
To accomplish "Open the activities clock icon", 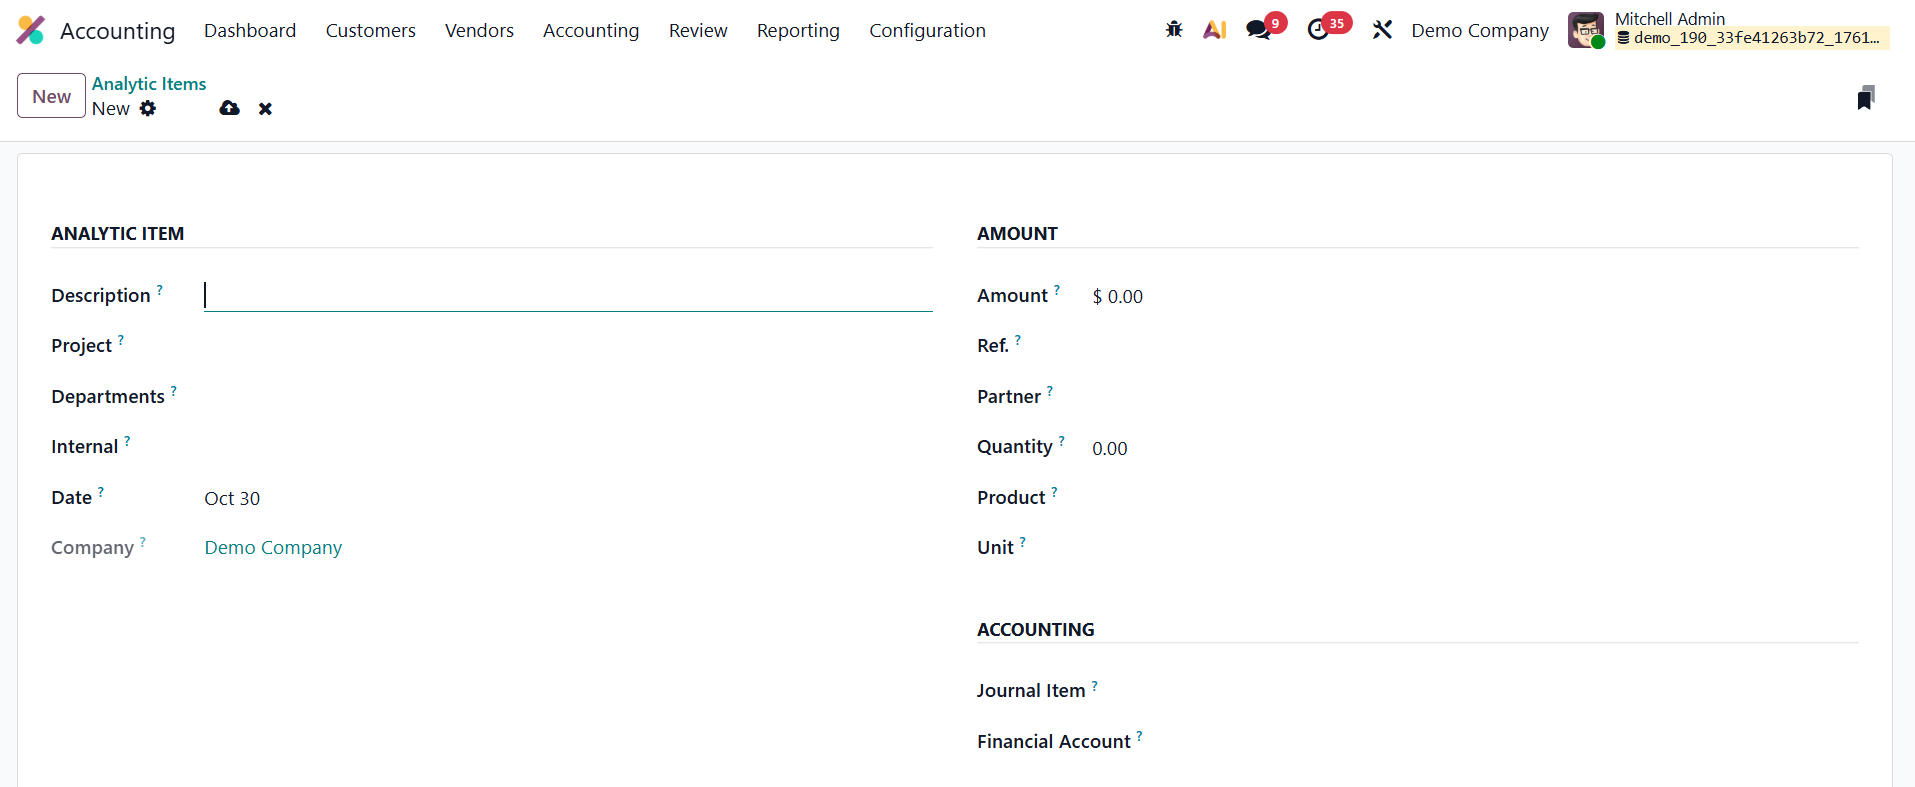I will (x=1318, y=30).
